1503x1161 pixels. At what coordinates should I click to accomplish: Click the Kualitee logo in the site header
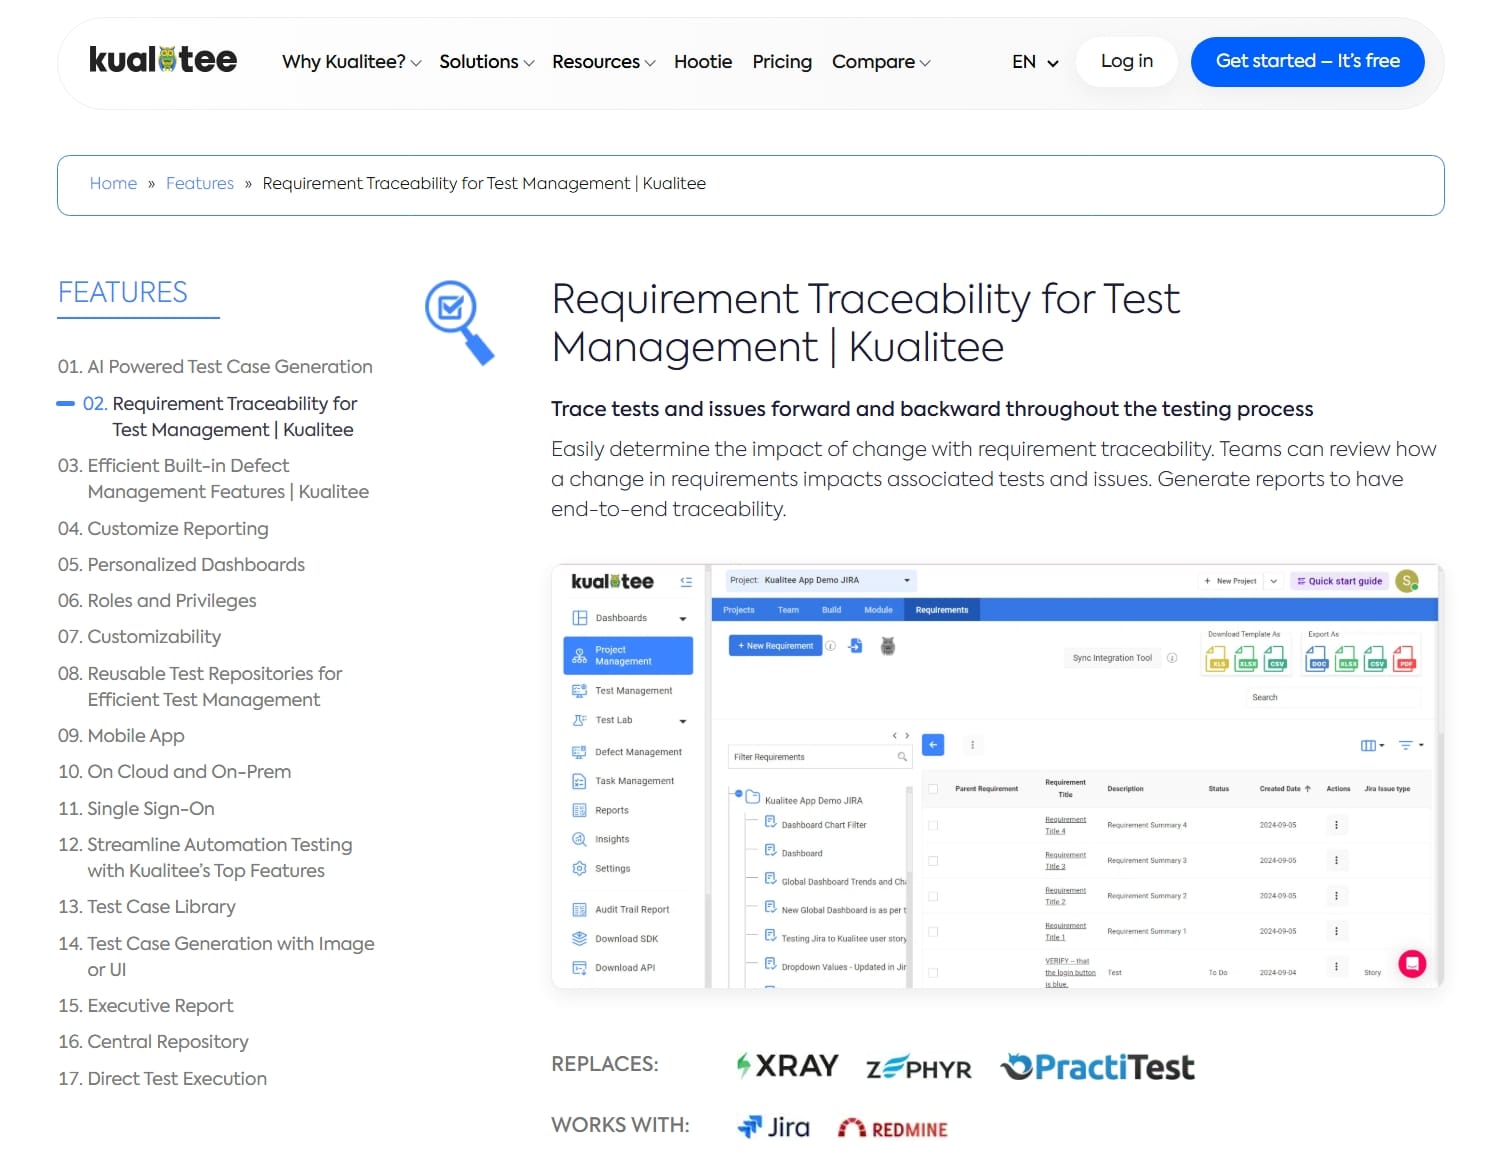(163, 60)
